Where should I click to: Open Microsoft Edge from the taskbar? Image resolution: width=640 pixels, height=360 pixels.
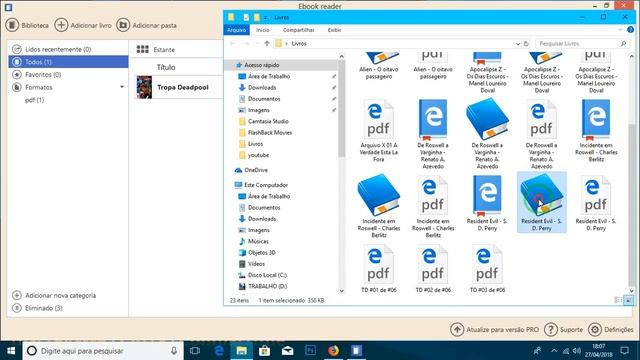pyautogui.click(x=219, y=351)
